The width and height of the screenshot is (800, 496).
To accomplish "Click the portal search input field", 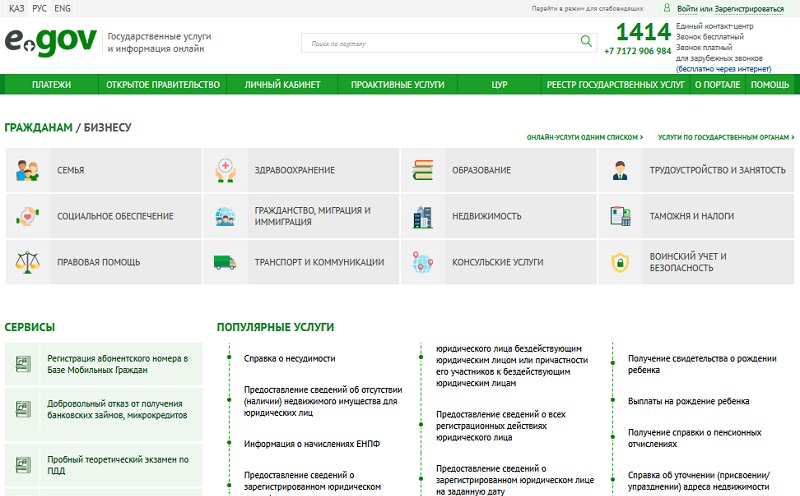I will point(440,43).
